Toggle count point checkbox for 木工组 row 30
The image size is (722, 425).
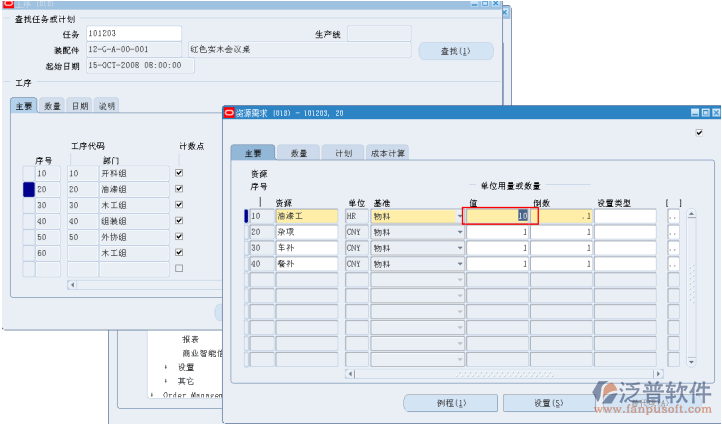179,205
